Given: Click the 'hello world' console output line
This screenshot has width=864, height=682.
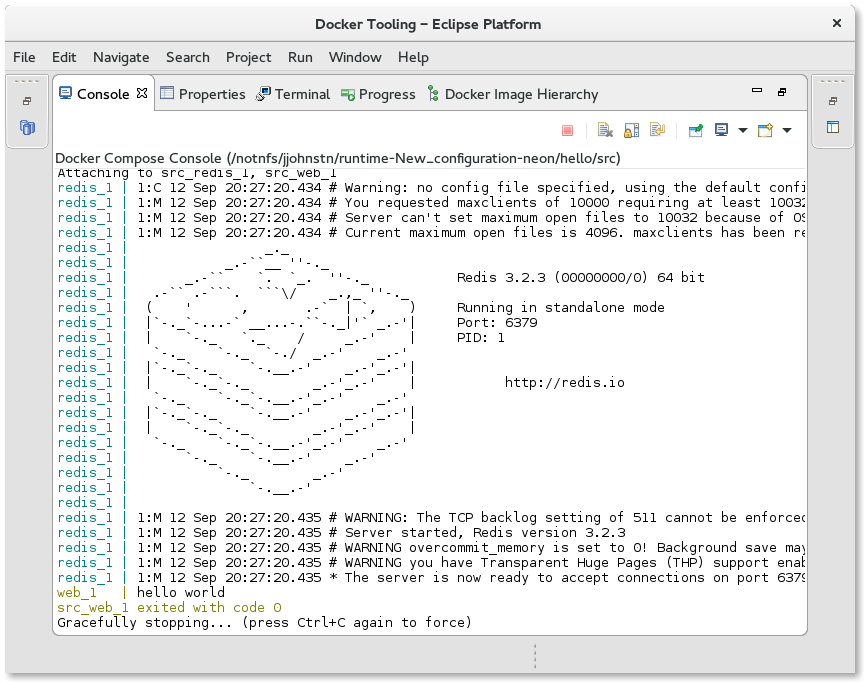Looking at the screenshot, I should coord(181,592).
